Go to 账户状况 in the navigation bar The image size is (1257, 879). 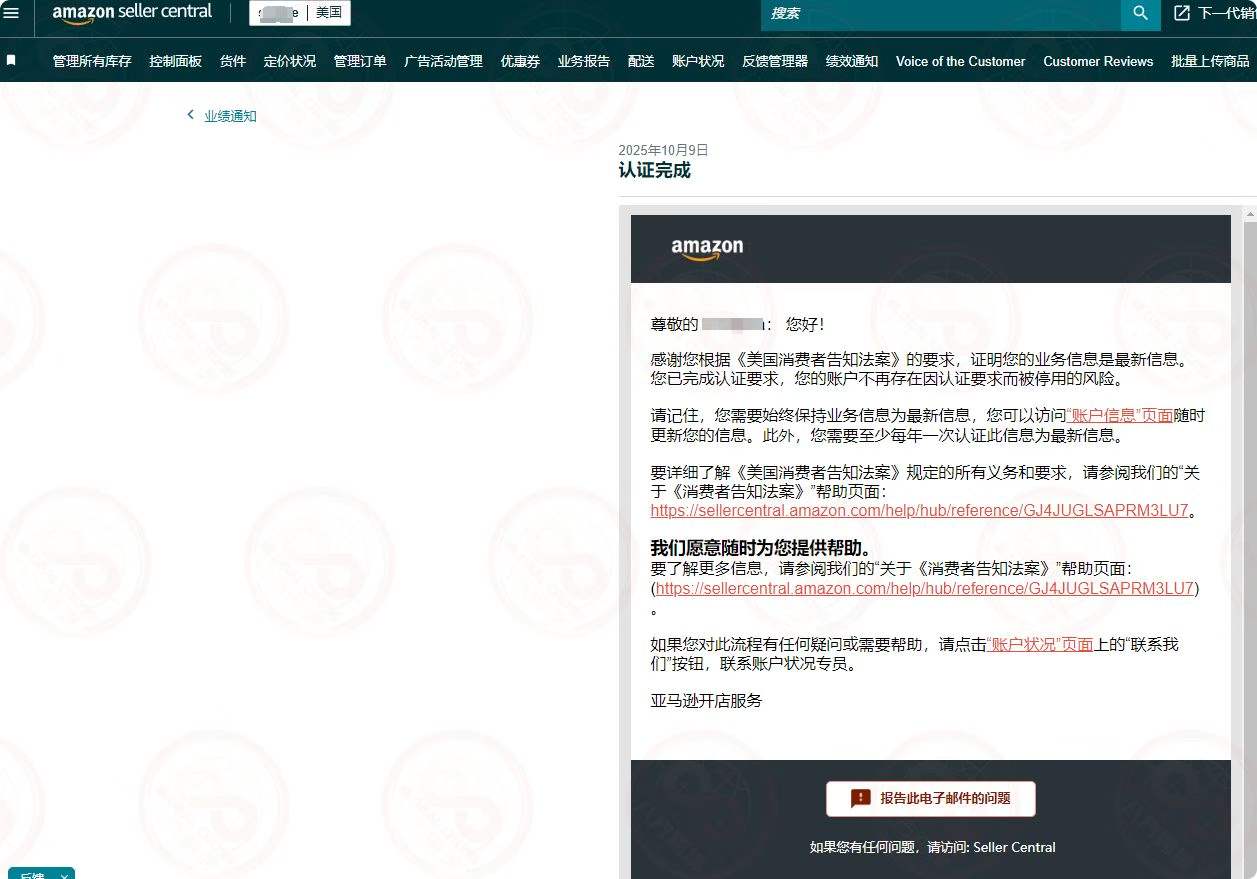698,61
